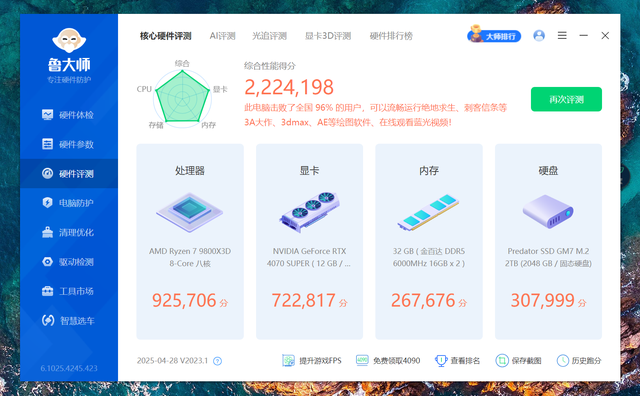Click the user account avatar icon
Image resolution: width=640 pixels, height=396 pixels.
point(539,36)
